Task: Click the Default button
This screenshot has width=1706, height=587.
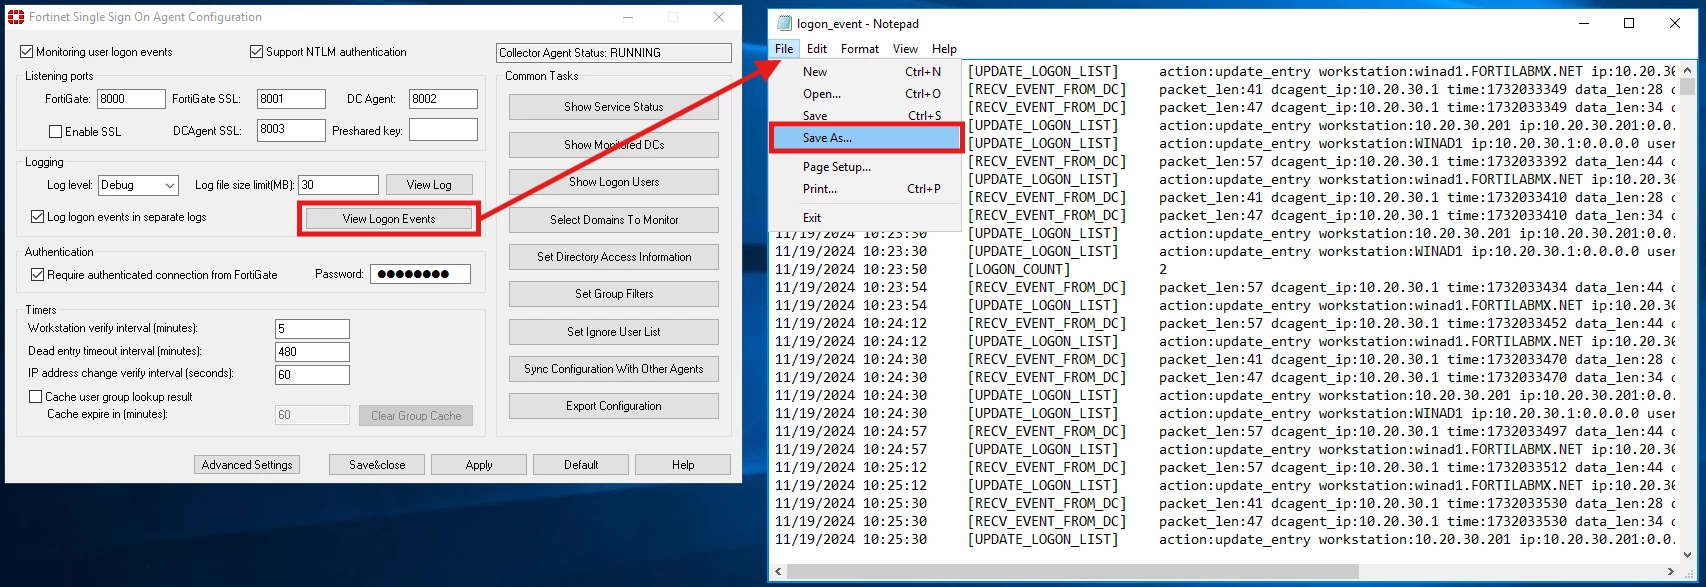Action: pos(581,465)
